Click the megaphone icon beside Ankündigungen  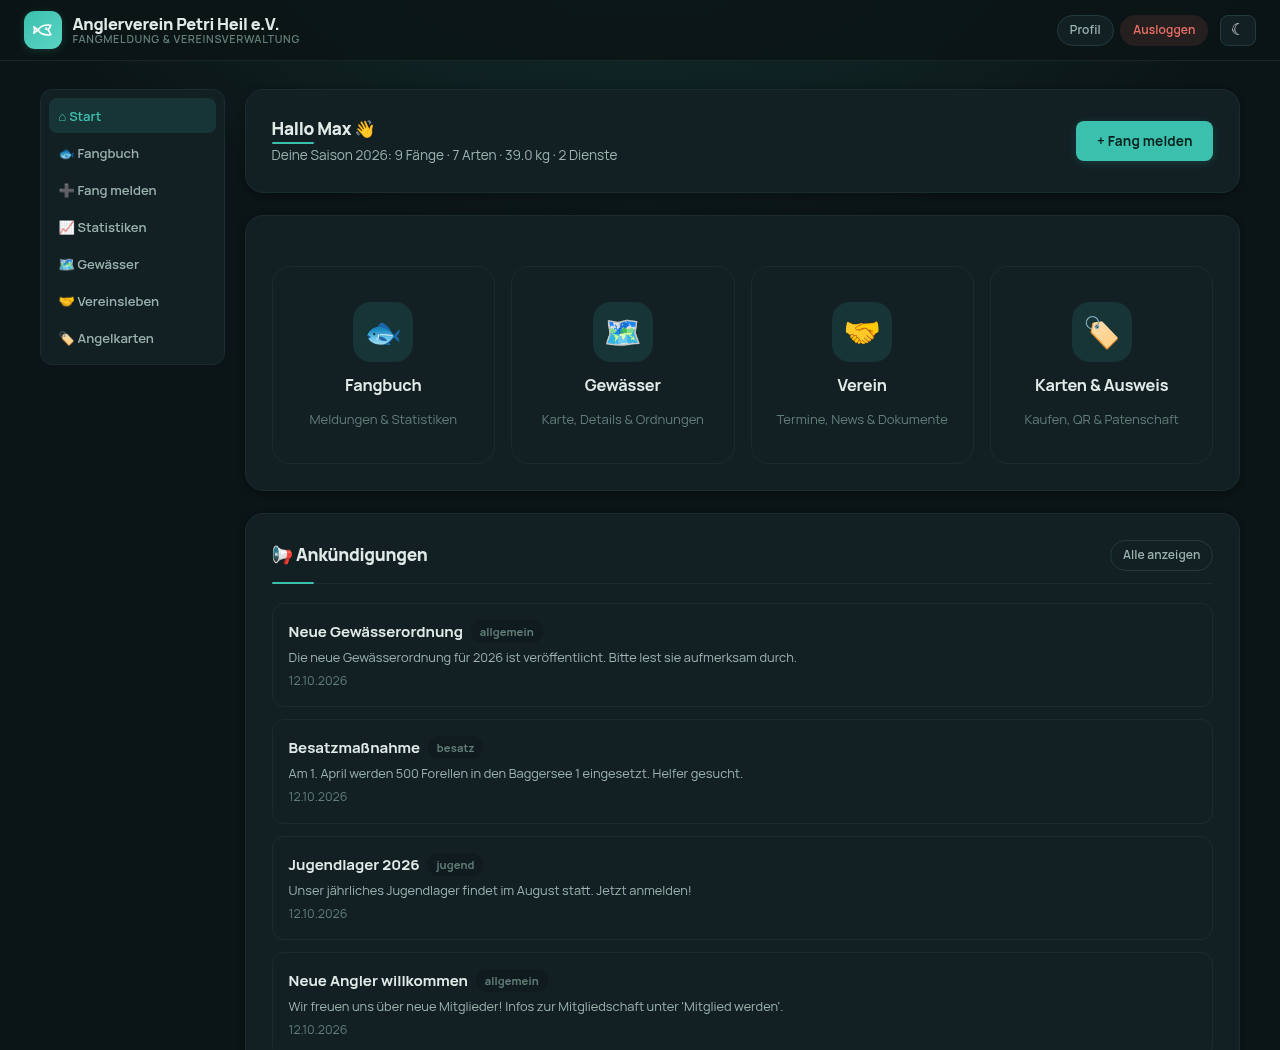tap(282, 555)
